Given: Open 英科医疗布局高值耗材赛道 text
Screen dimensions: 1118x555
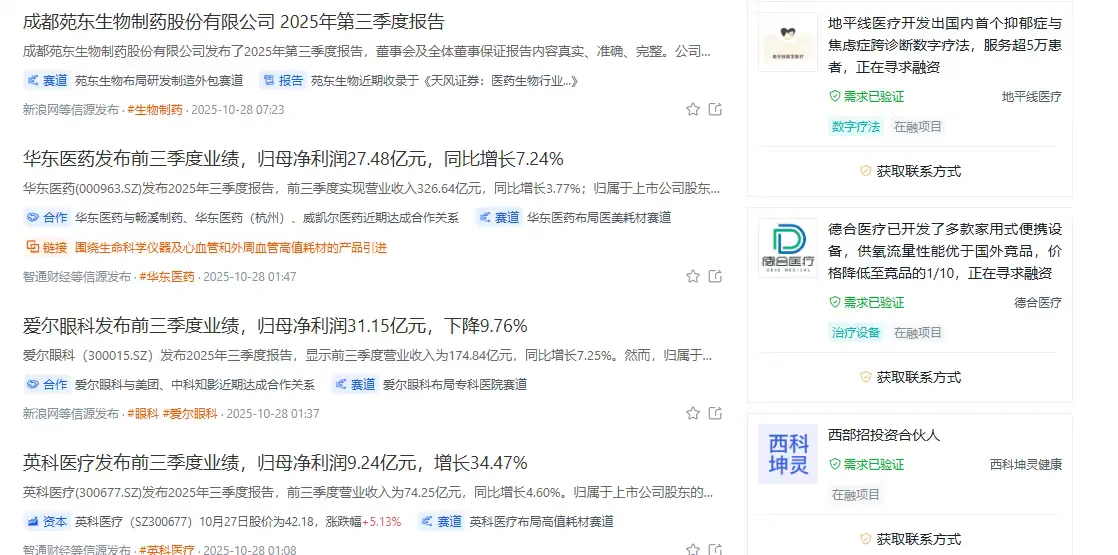Looking at the screenshot, I should 541,521.
